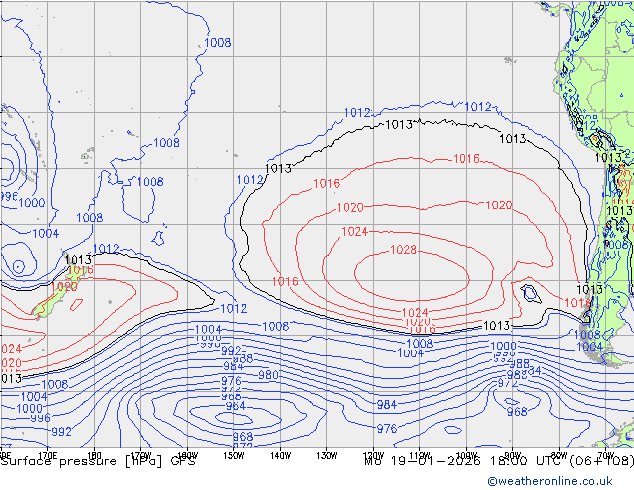
Task: Select the 170W longitude axis label
Action: (140, 456)
